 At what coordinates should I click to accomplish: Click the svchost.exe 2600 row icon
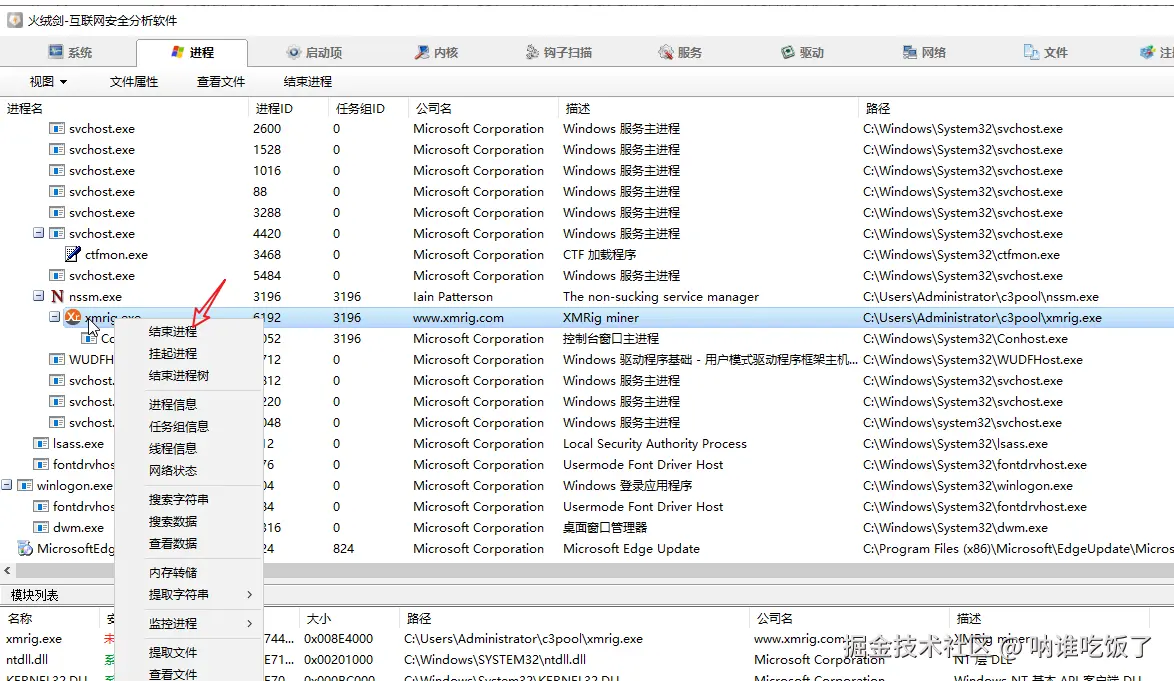[57, 129]
